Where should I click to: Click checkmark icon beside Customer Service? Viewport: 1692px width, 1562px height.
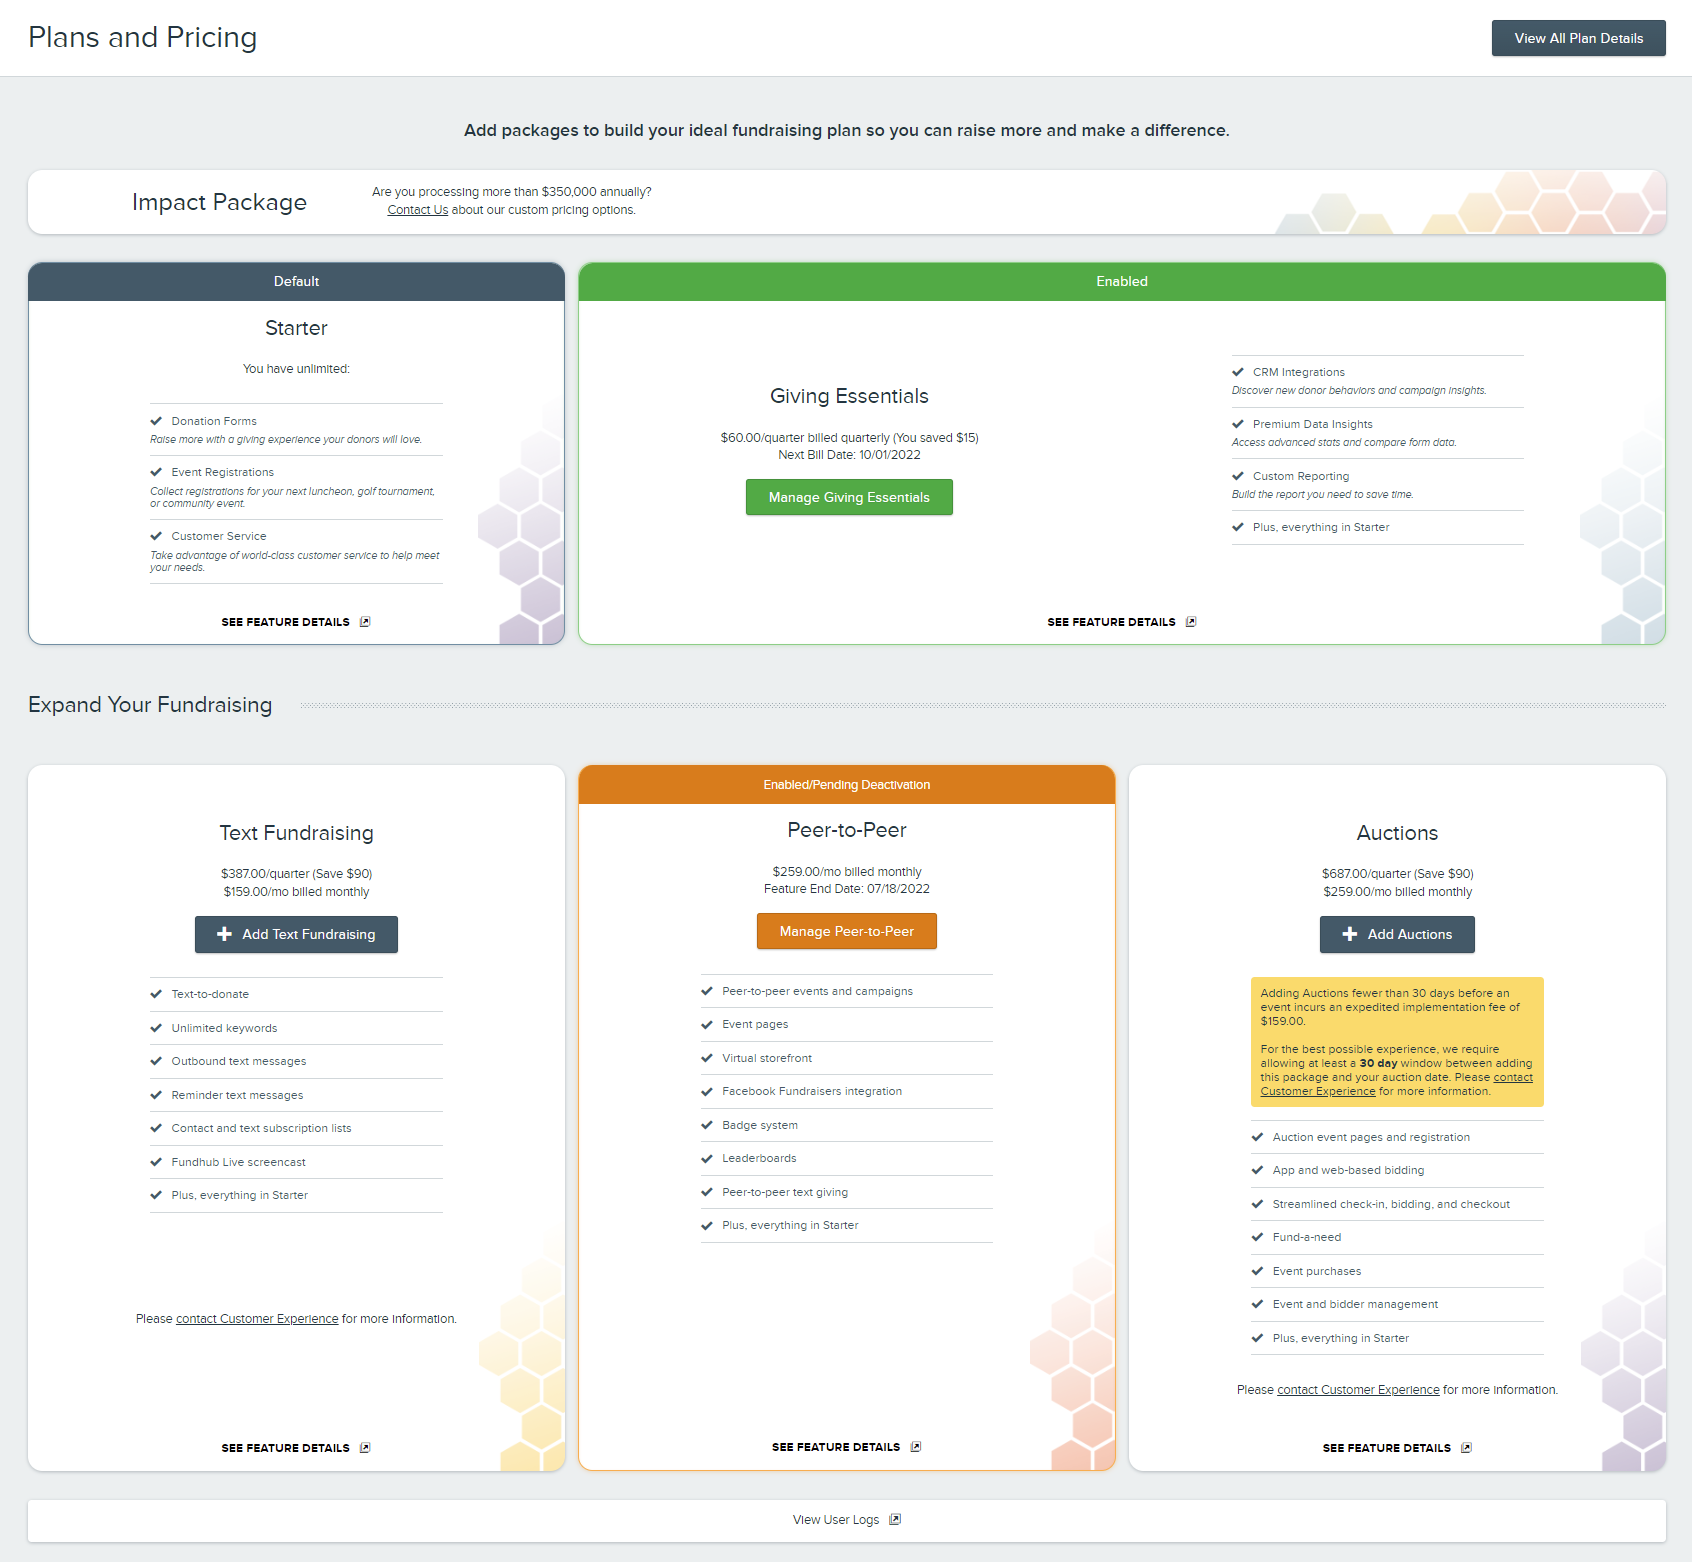click(x=156, y=536)
